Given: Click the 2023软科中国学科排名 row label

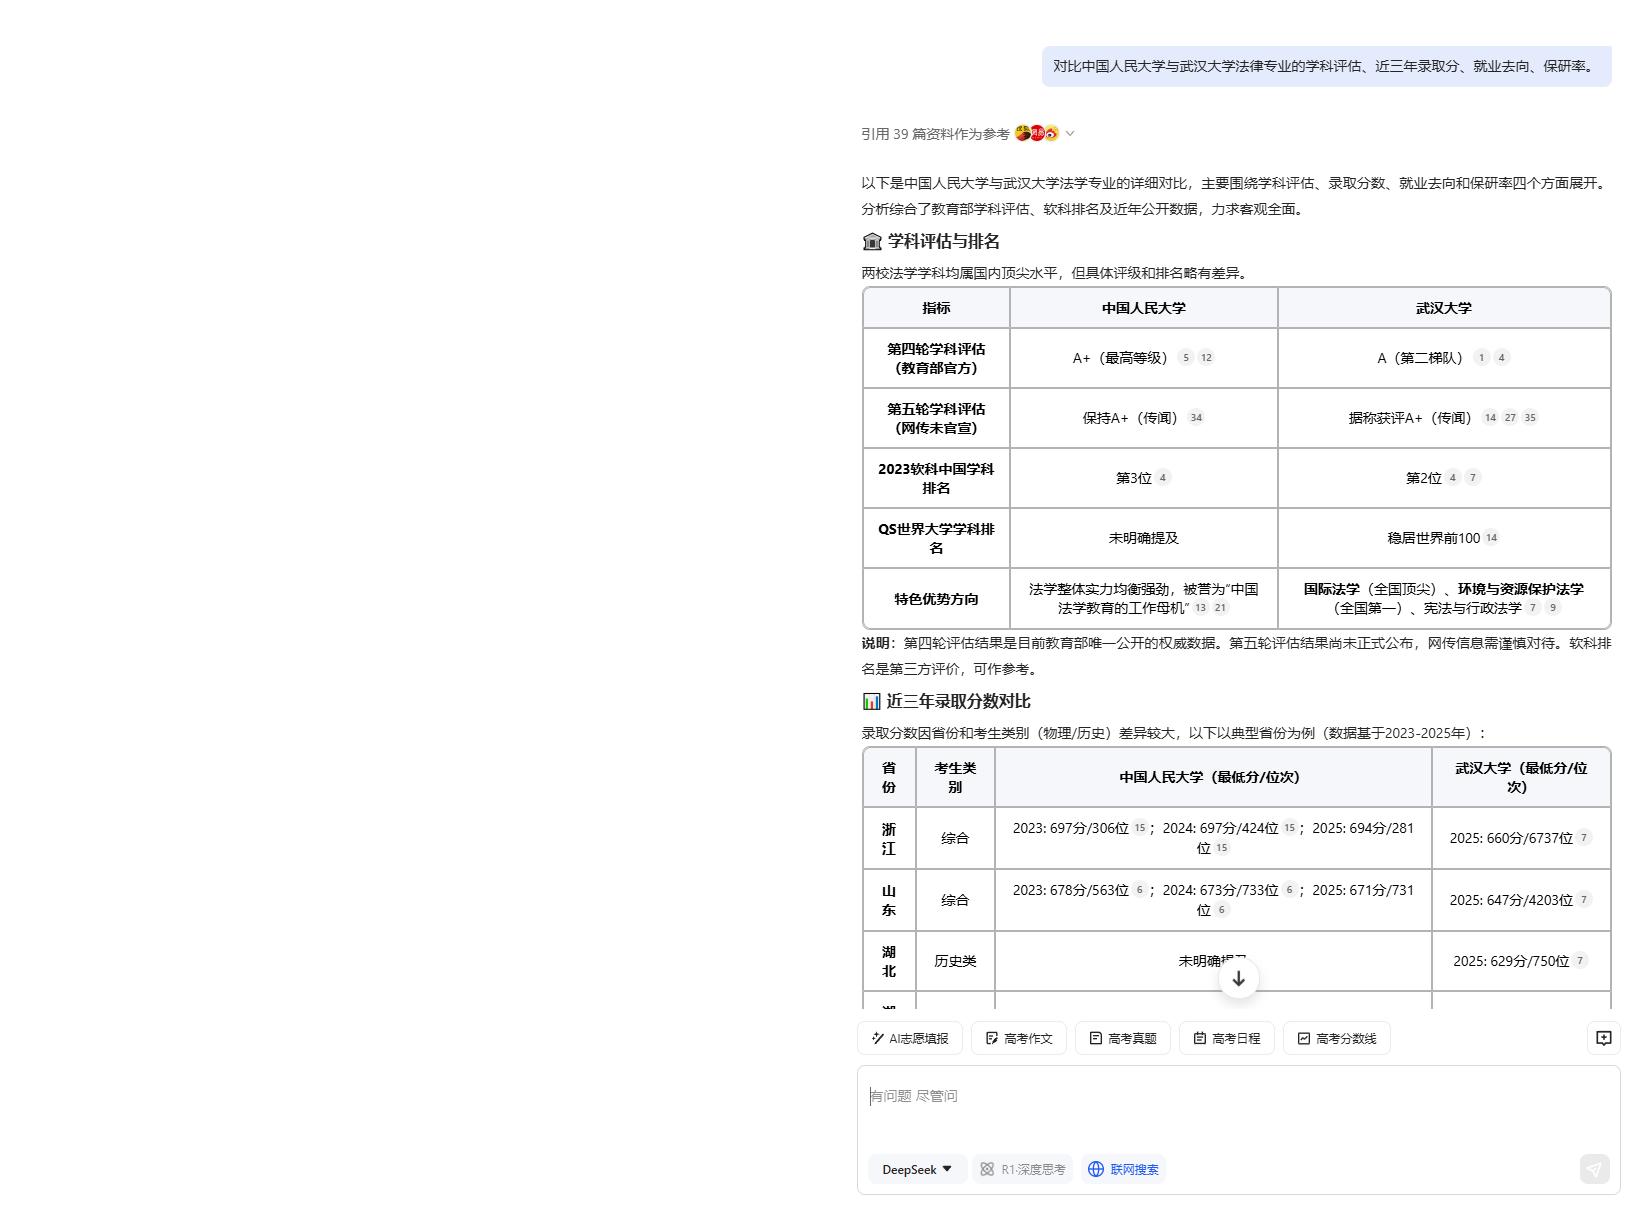Looking at the screenshot, I should [x=936, y=478].
